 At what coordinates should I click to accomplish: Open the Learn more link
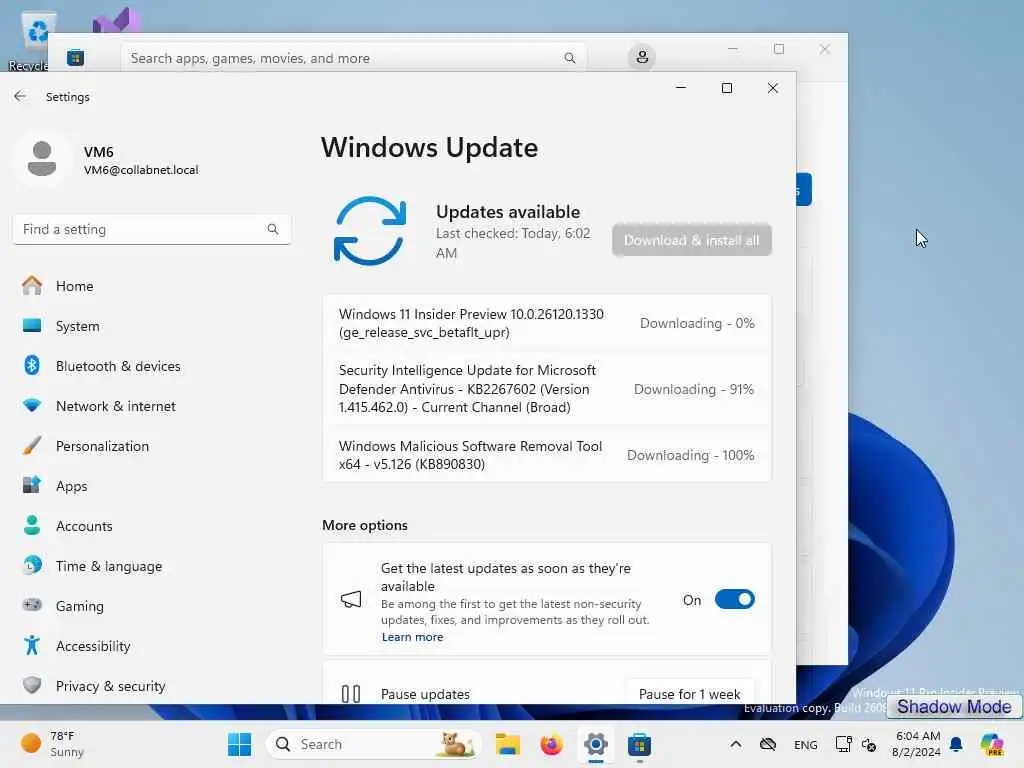coord(412,637)
